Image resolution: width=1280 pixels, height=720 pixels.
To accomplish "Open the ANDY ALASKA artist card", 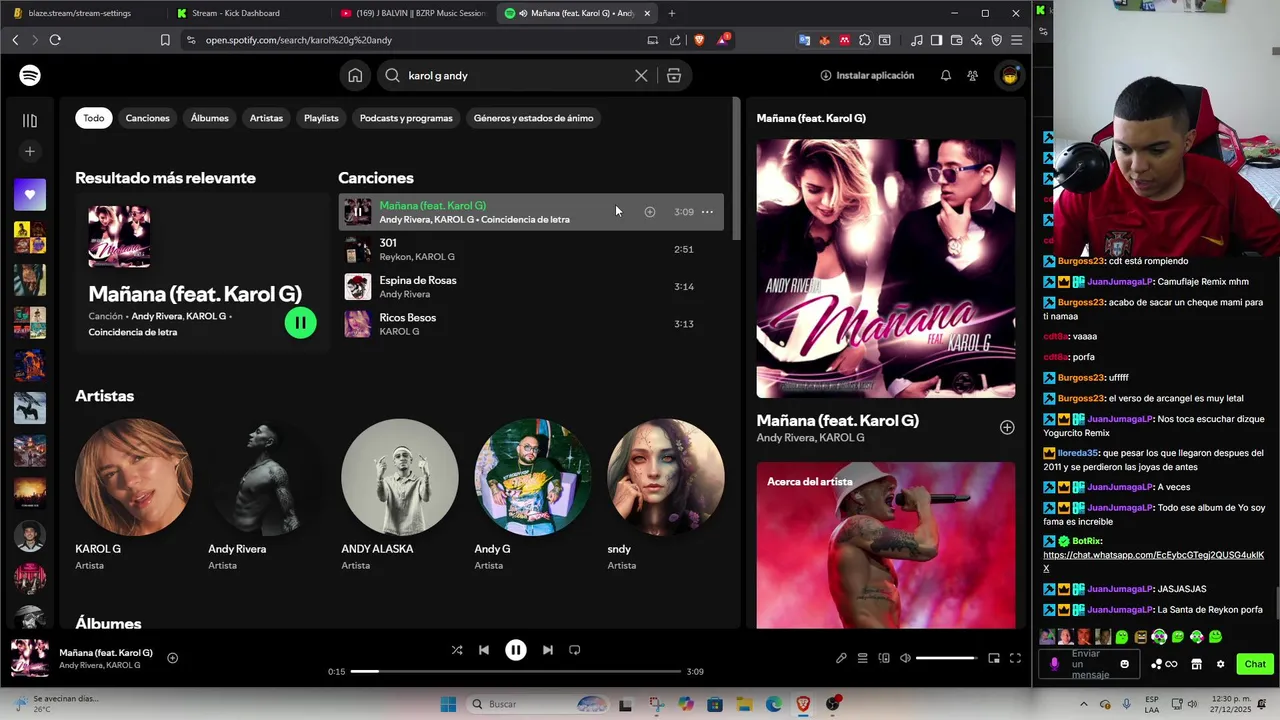I will pos(400,494).
